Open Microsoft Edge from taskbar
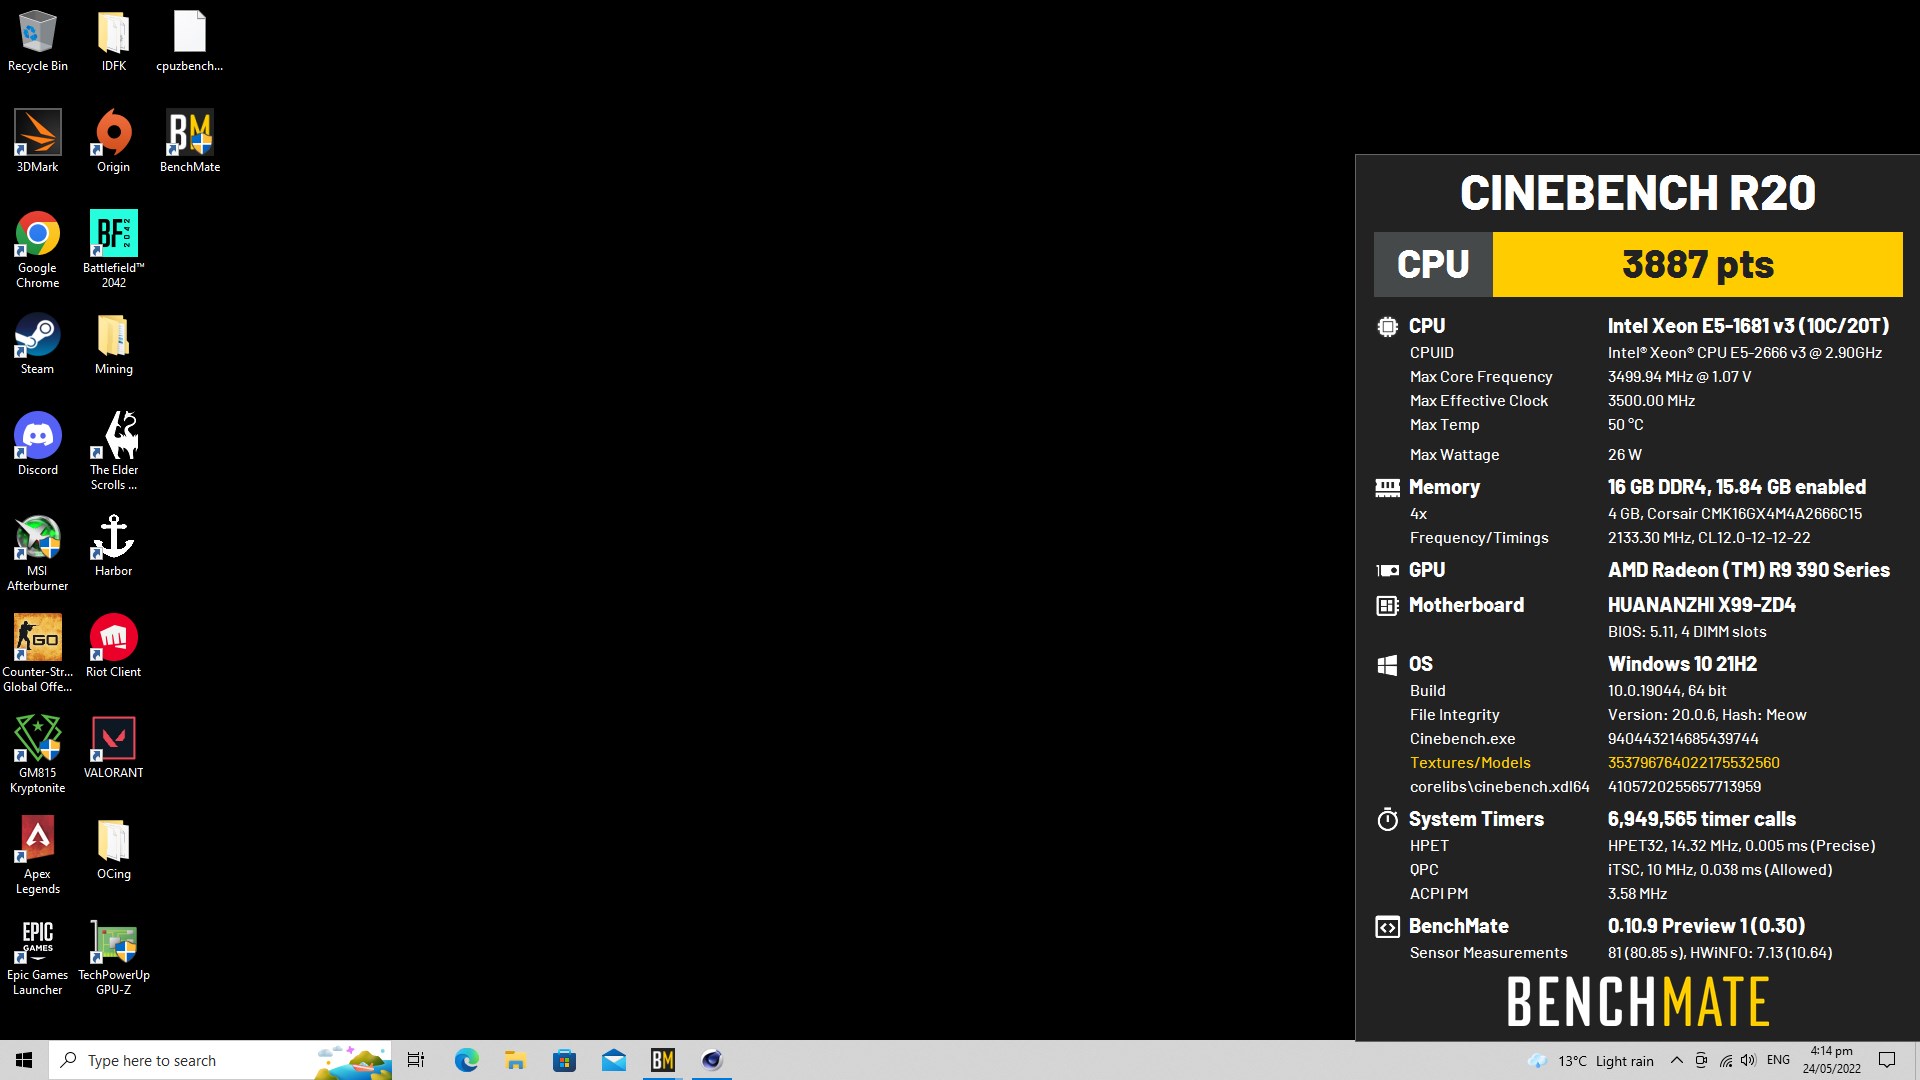Screen dimensions: 1920x1080 466,1060
